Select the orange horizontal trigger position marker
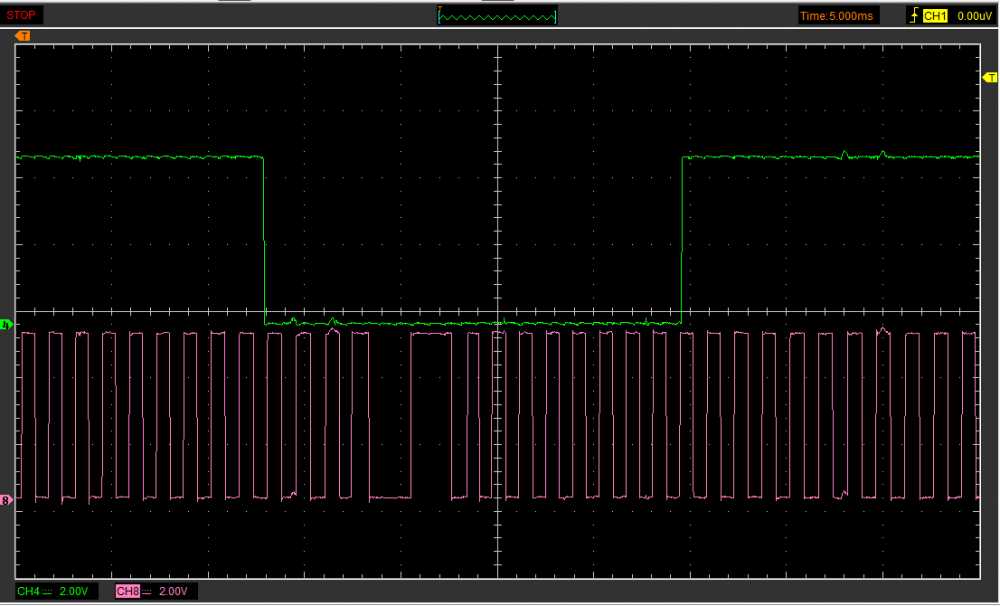This screenshot has width=1000, height=606. pyautogui.click(x=23, y=36)
